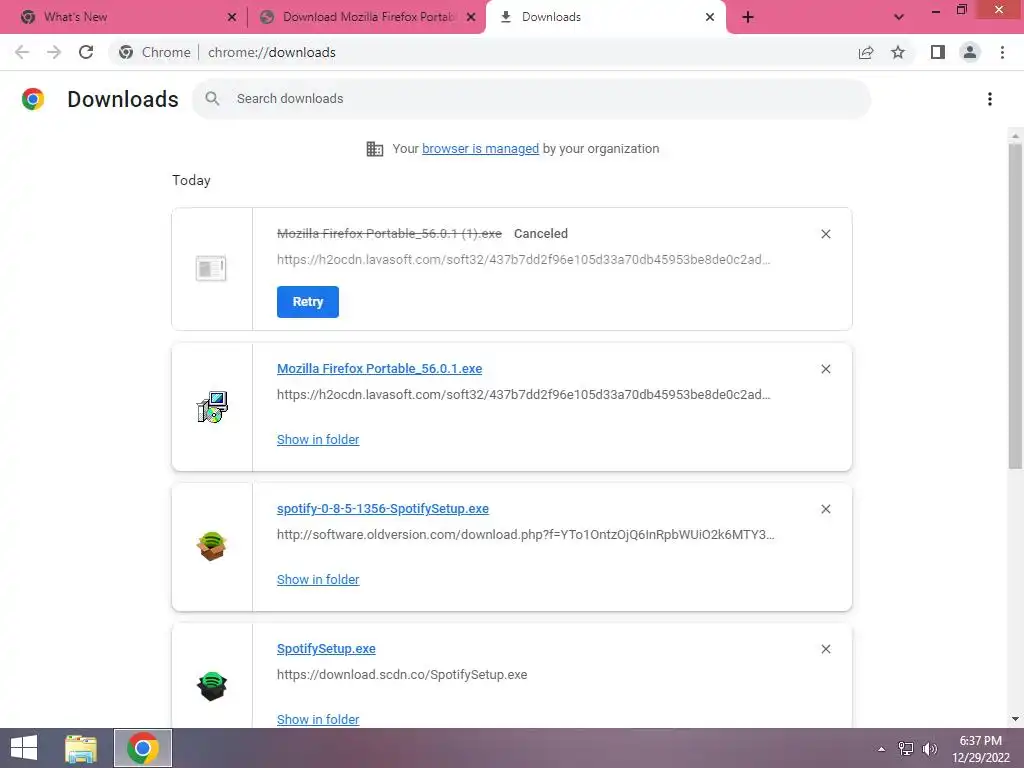Click the oldversion.com download URL
The width and height of the screenshot is (1024, 768).
click(x=525, y=534)
